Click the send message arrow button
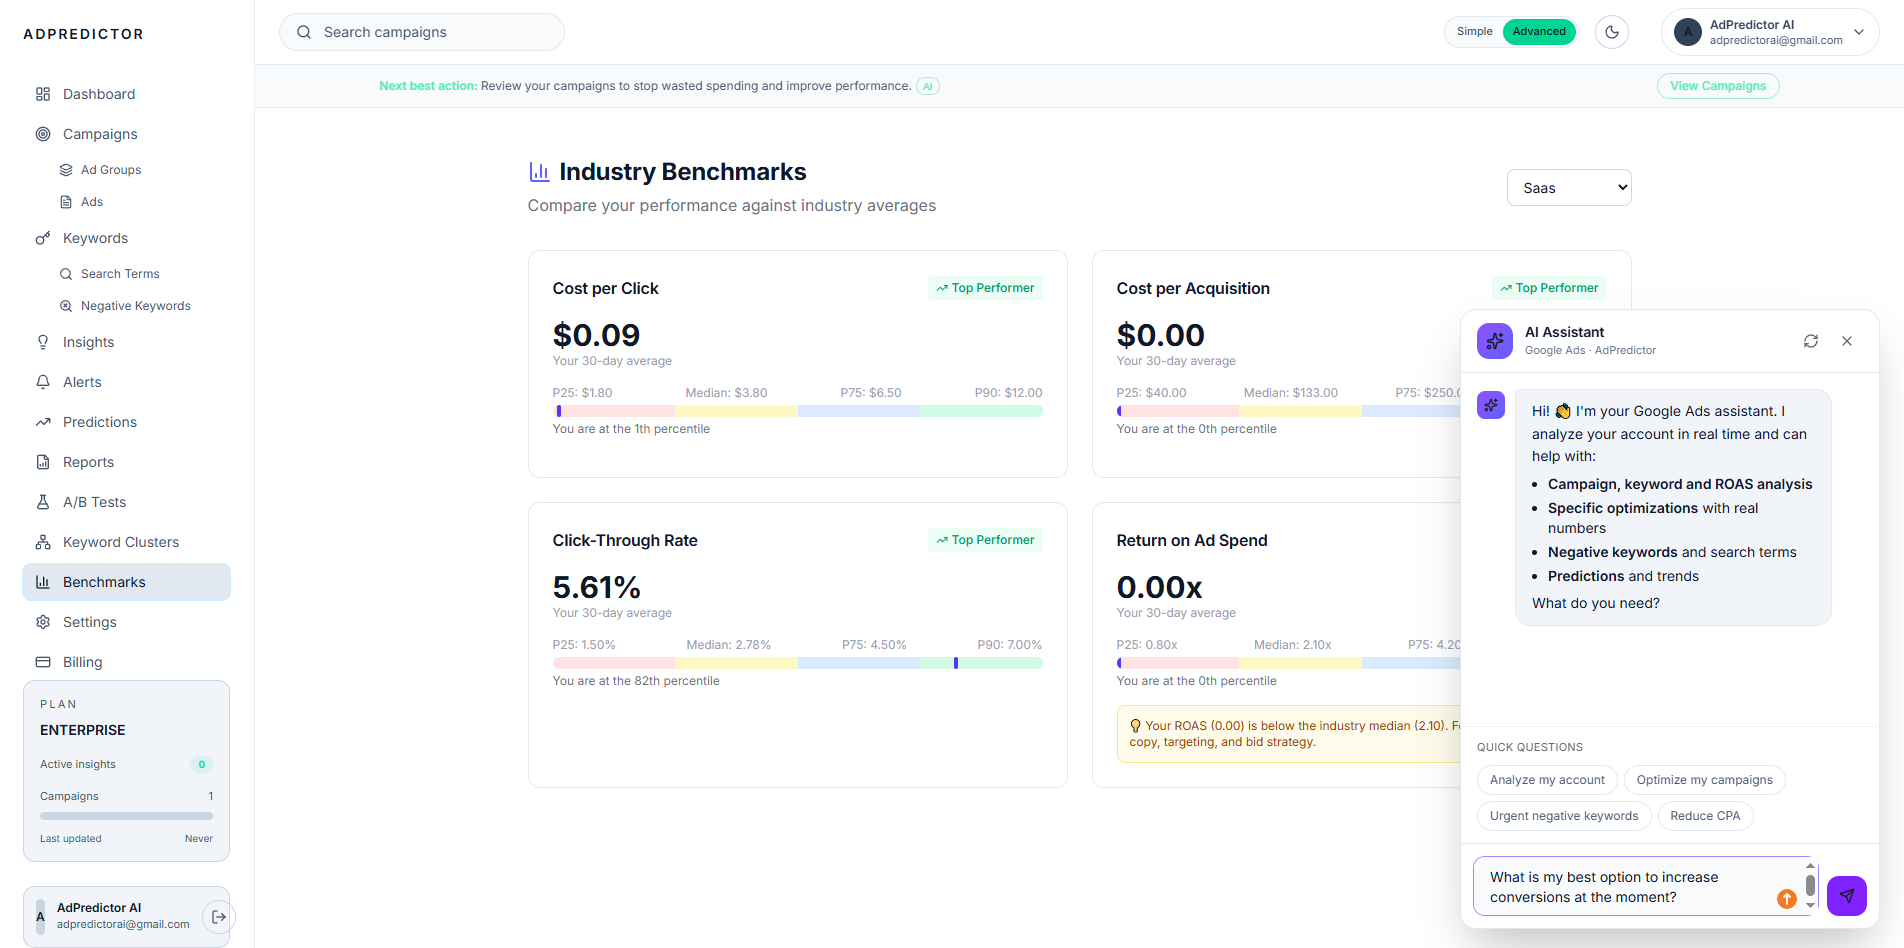 (1846, 896)
